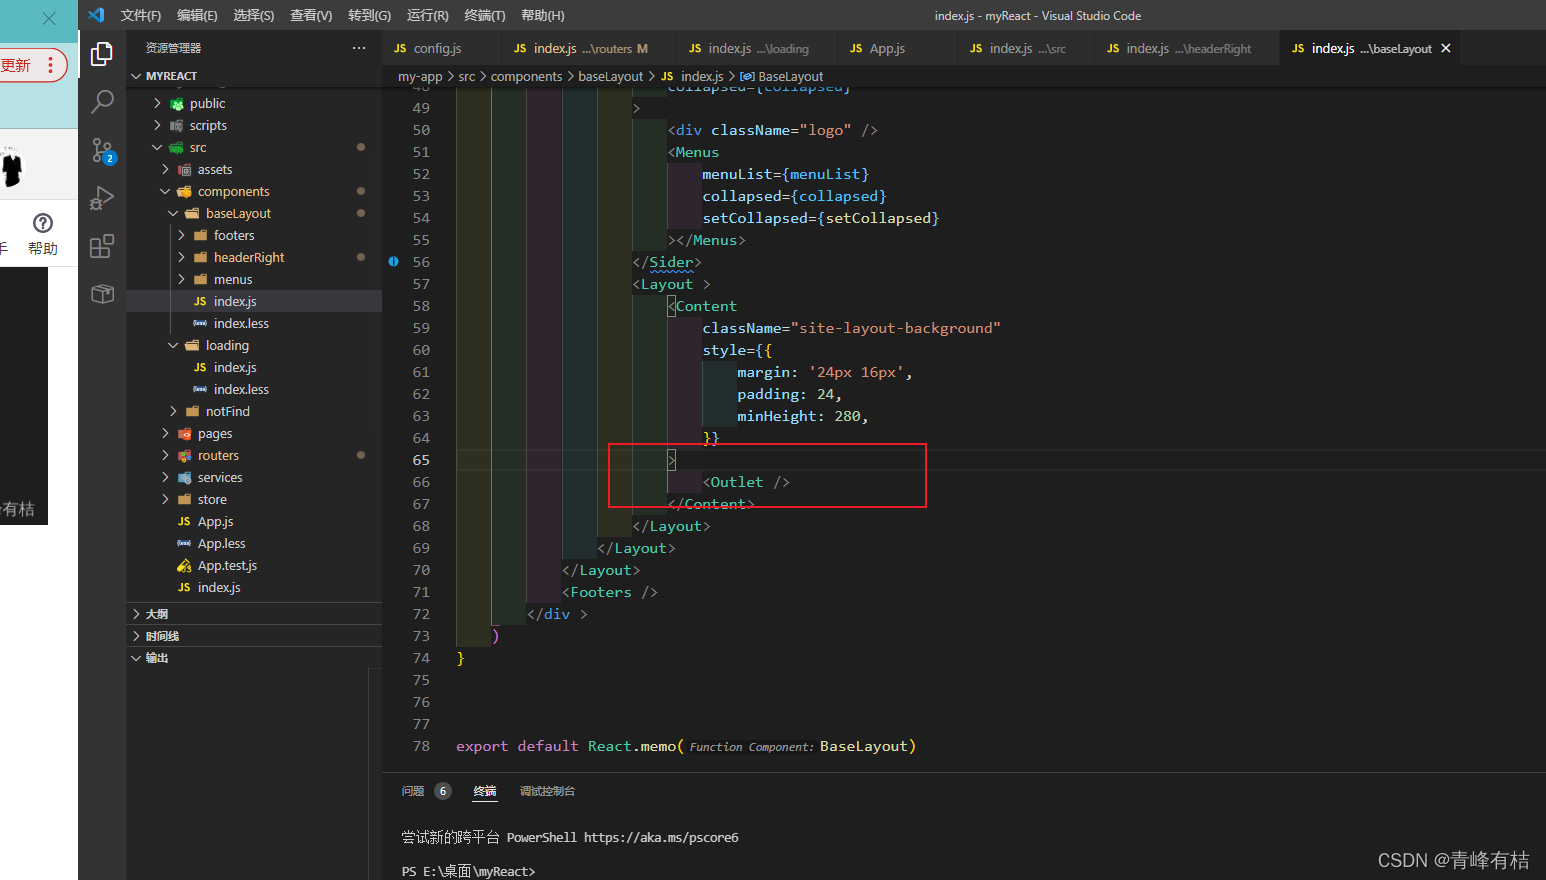Screen dimensions: 1546x880
Task: Click my-app breadcrumb segment
Action: point(420,76)
